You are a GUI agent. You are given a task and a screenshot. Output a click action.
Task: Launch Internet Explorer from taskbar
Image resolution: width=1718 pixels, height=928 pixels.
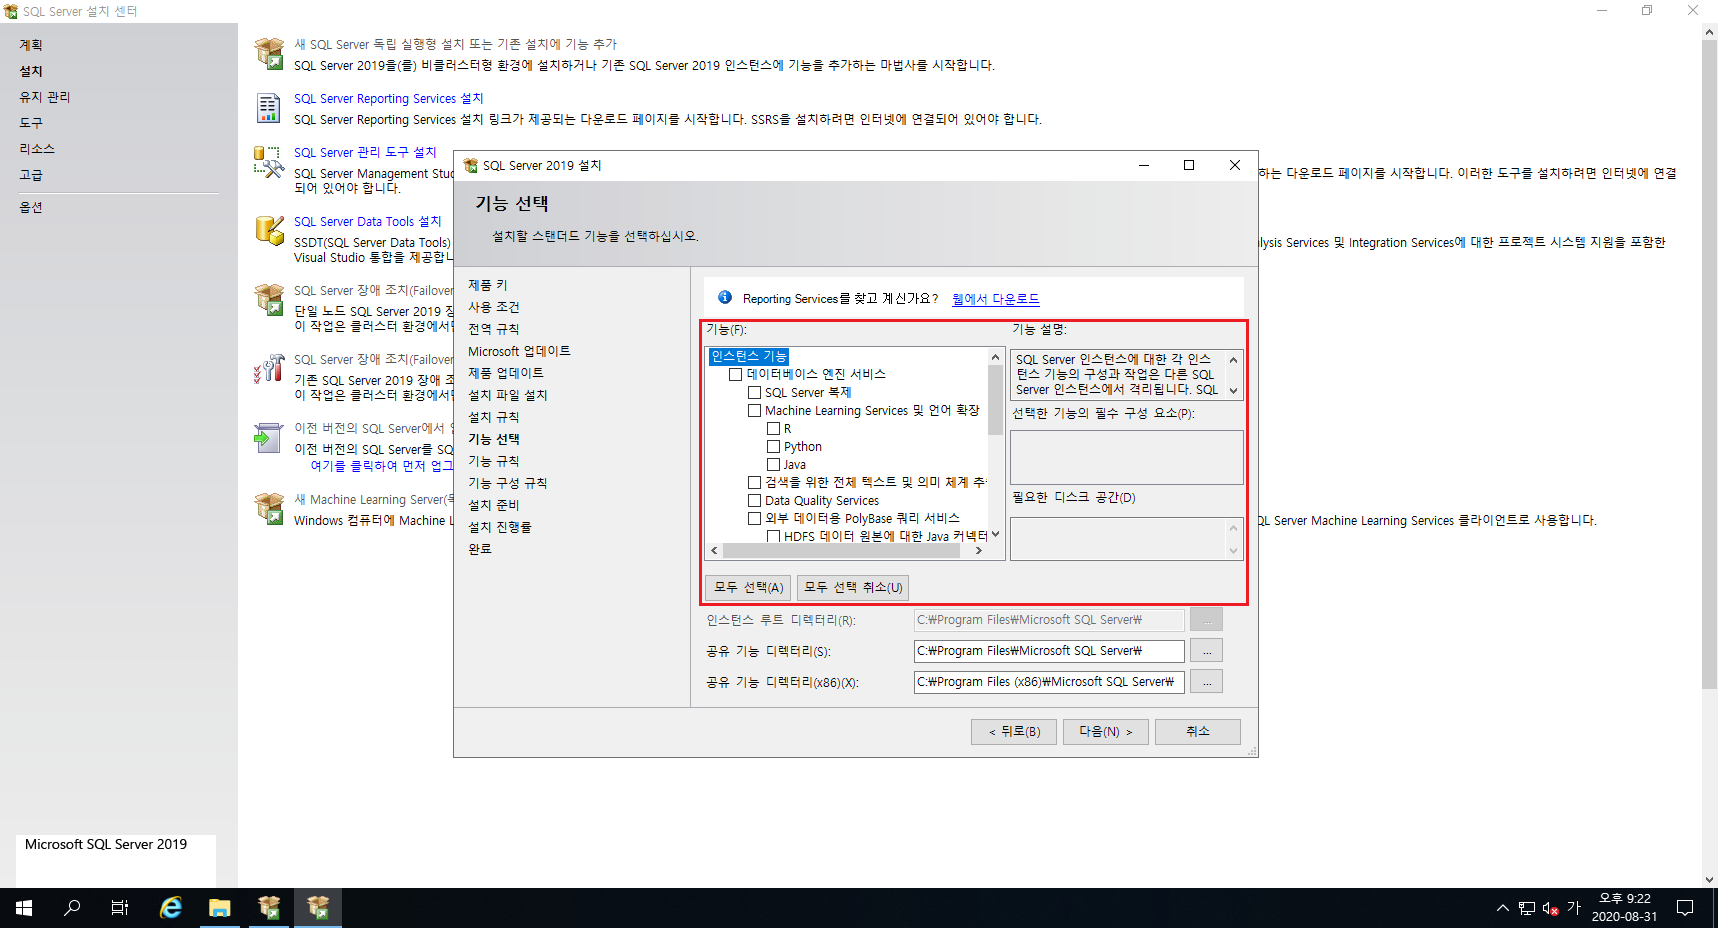[x=171, y=908]
